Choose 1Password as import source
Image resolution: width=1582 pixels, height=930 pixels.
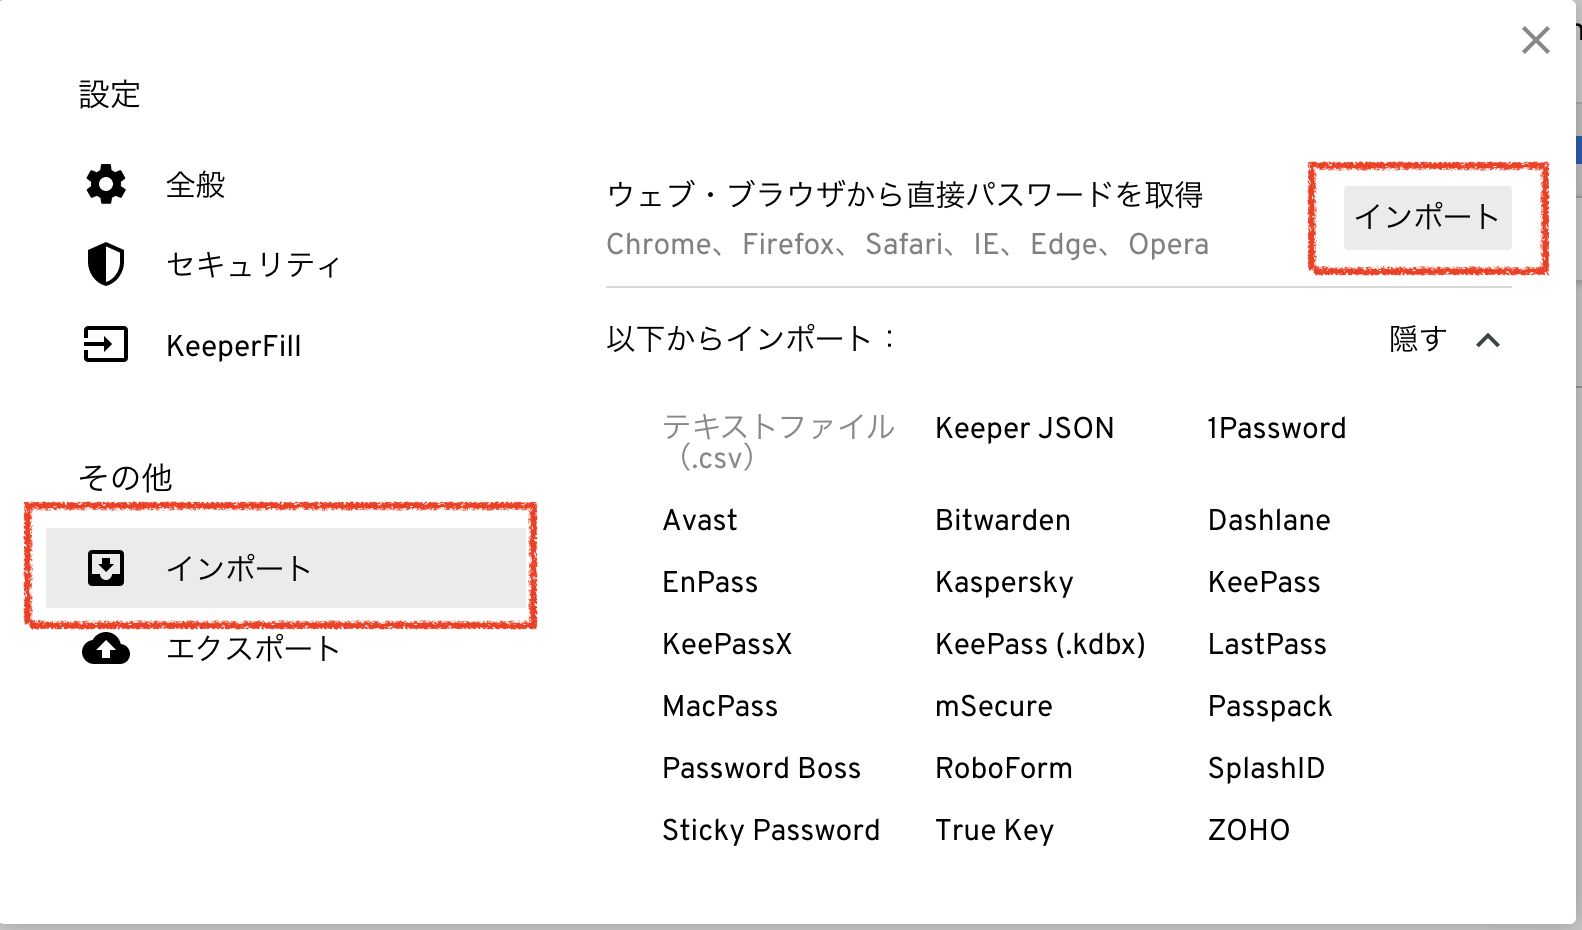click(1276, 429)
